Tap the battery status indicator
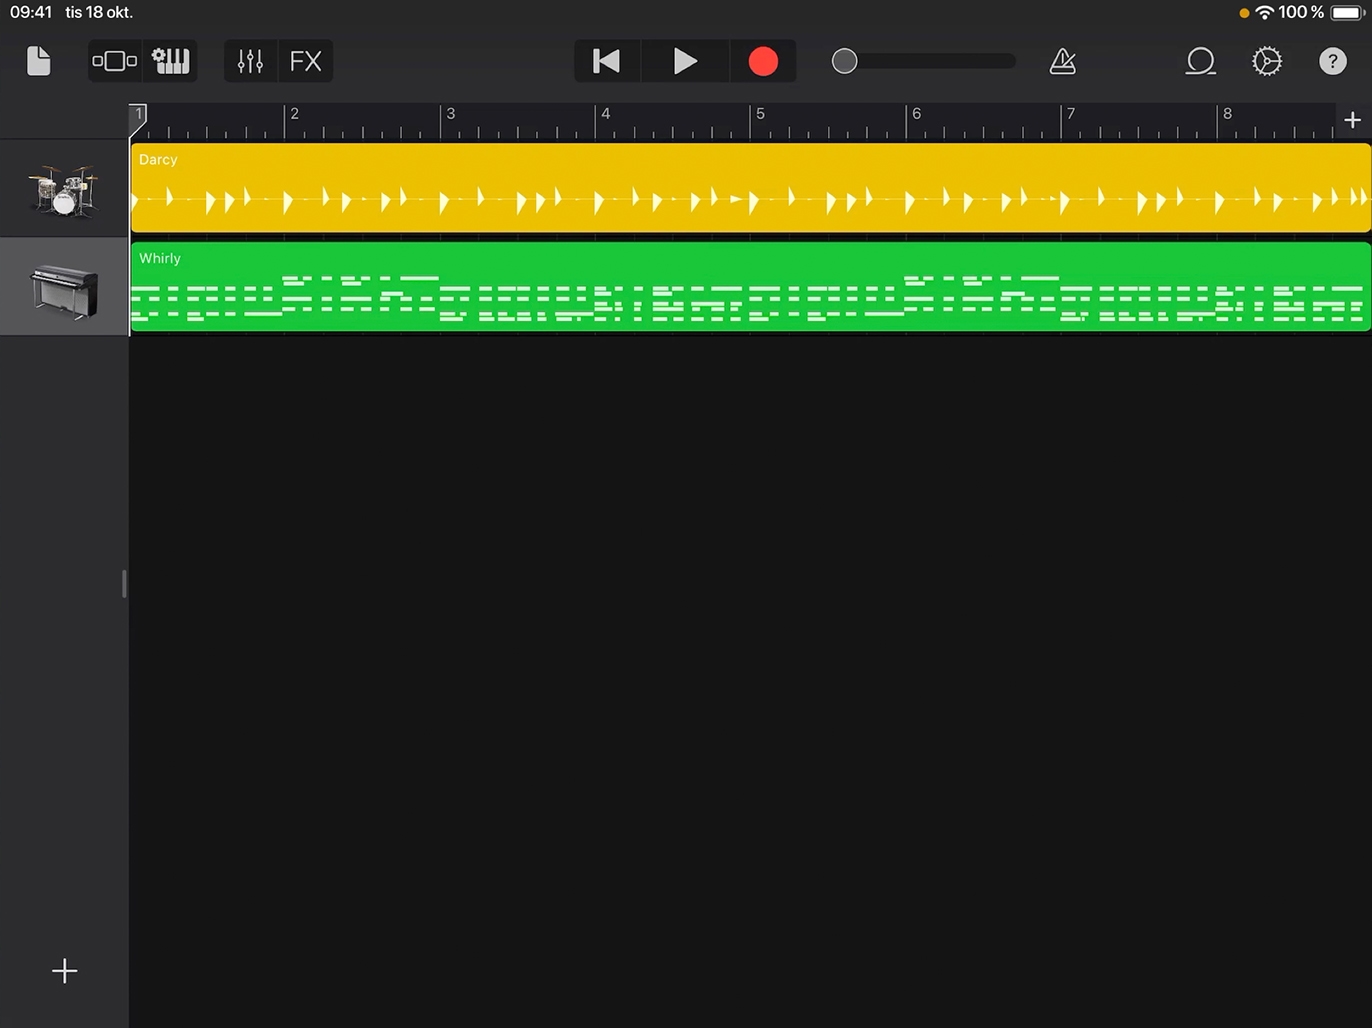The image size is (1372, 1028). coord(1348,12)
